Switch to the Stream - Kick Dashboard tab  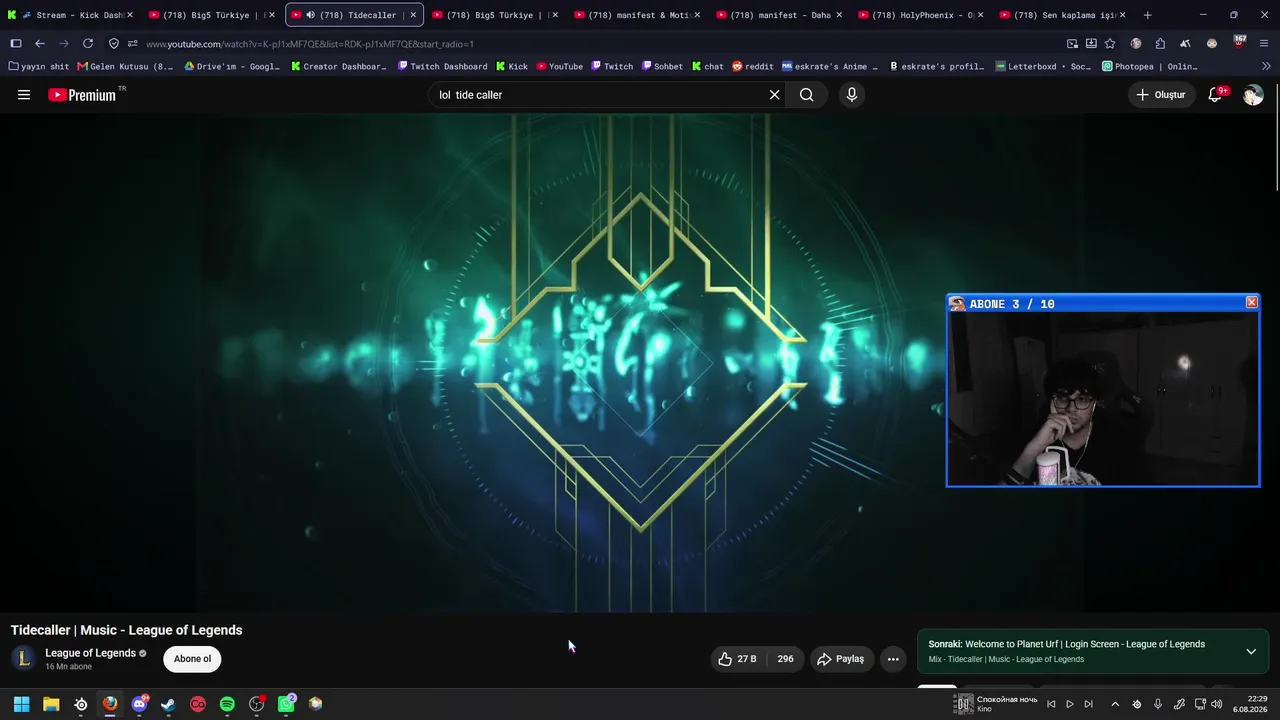coord(70,15)
